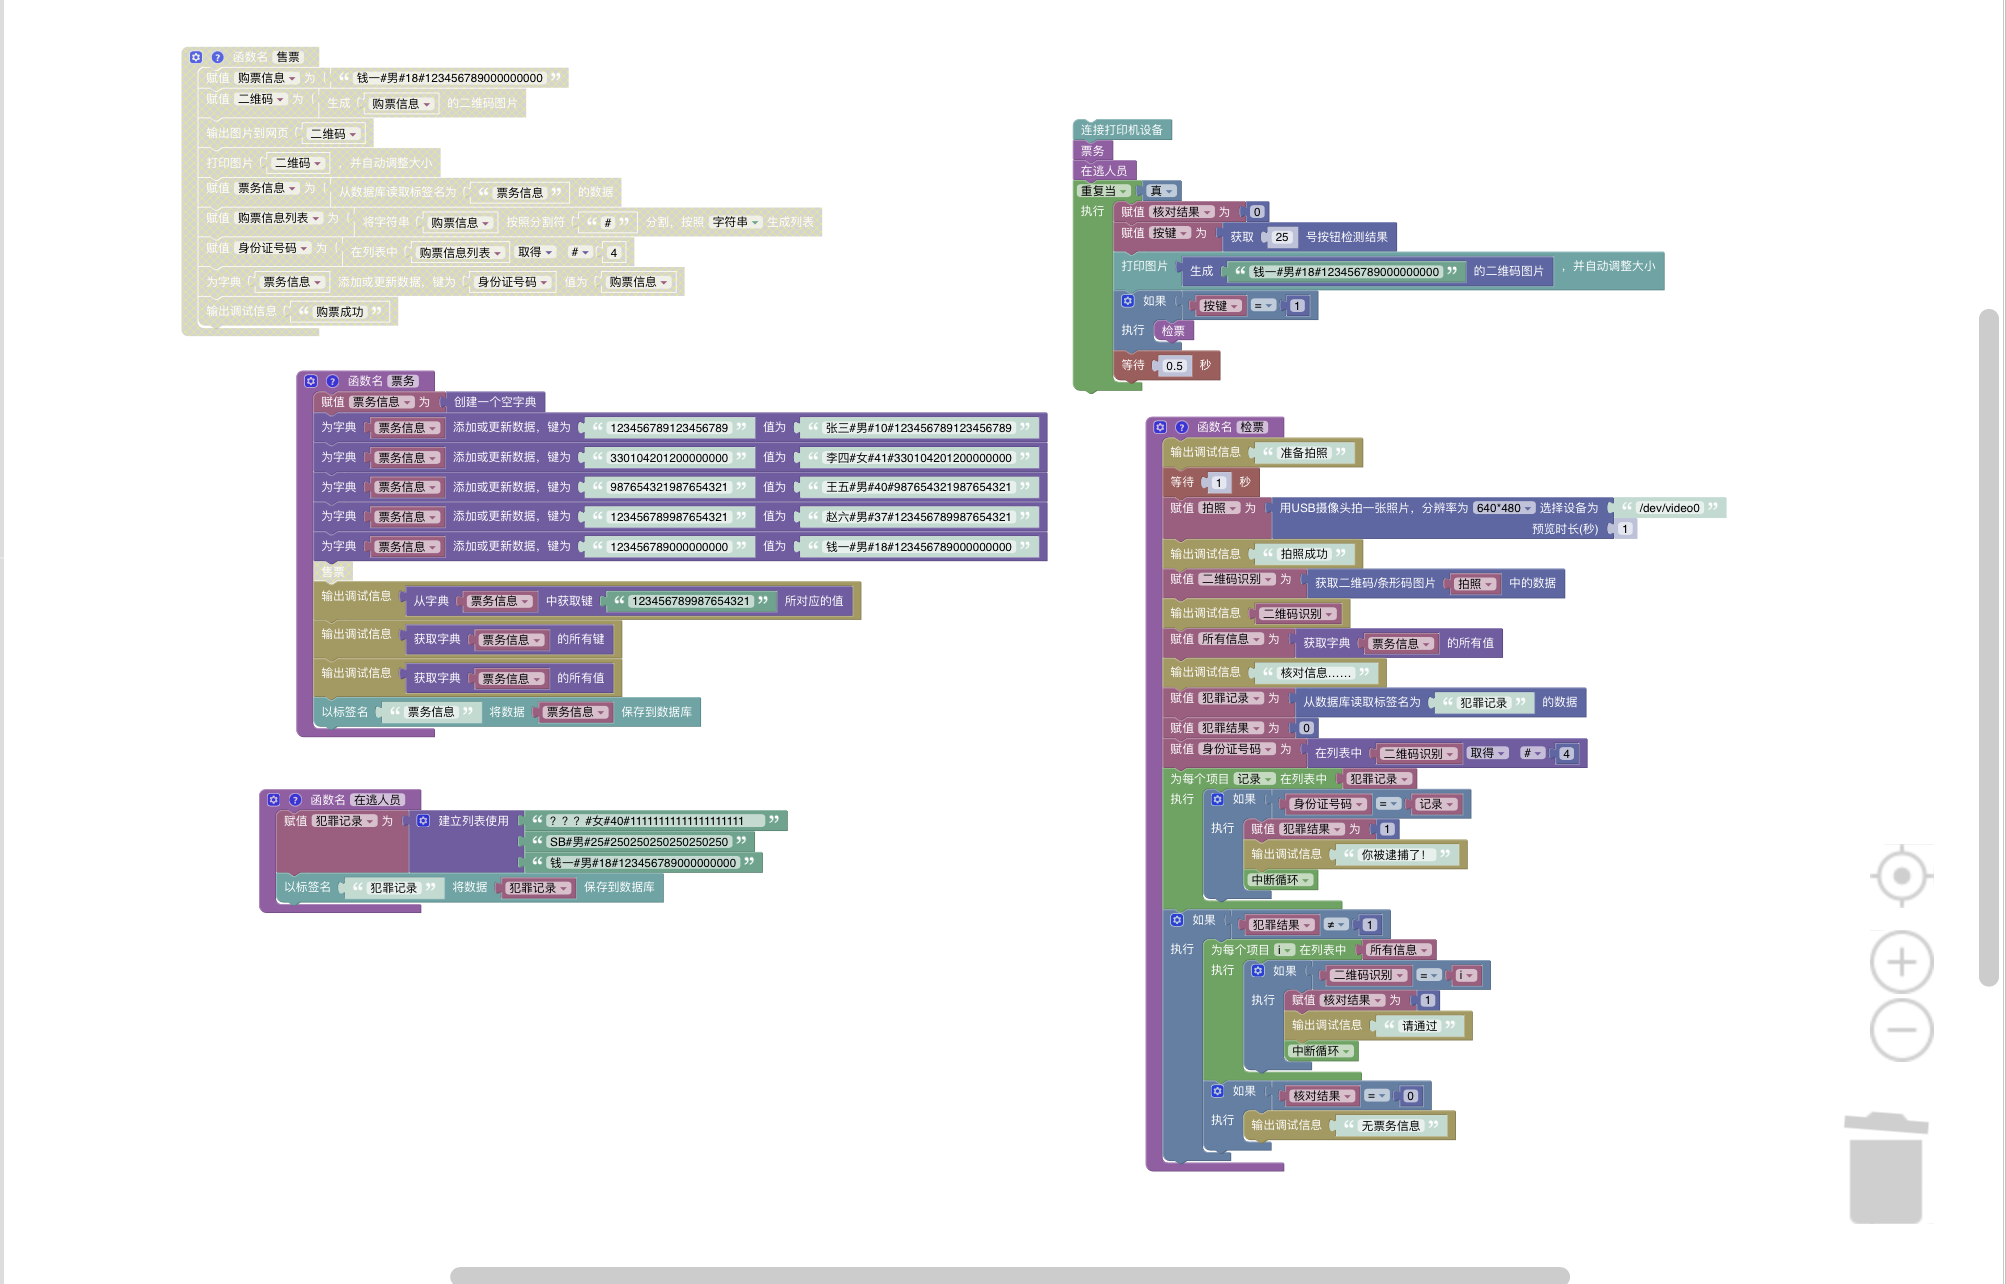Select the 连接打印机设备 block
Viewport: 2006px width, 1284px height.
point(1121,130)
